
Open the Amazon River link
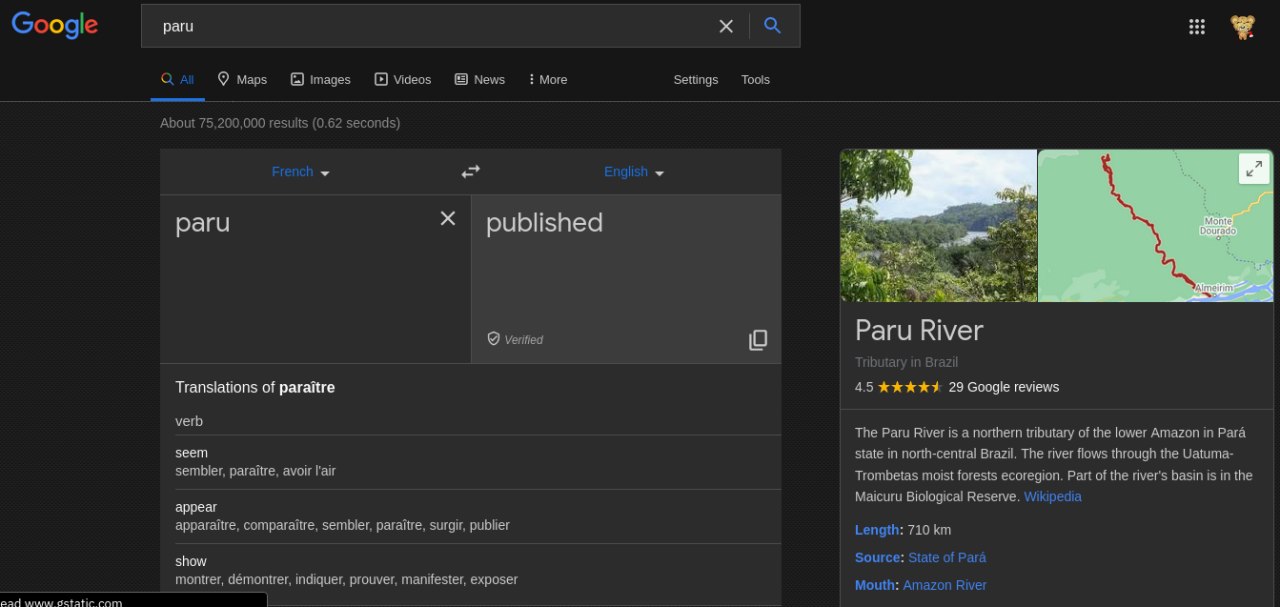(x=944, y=586)
